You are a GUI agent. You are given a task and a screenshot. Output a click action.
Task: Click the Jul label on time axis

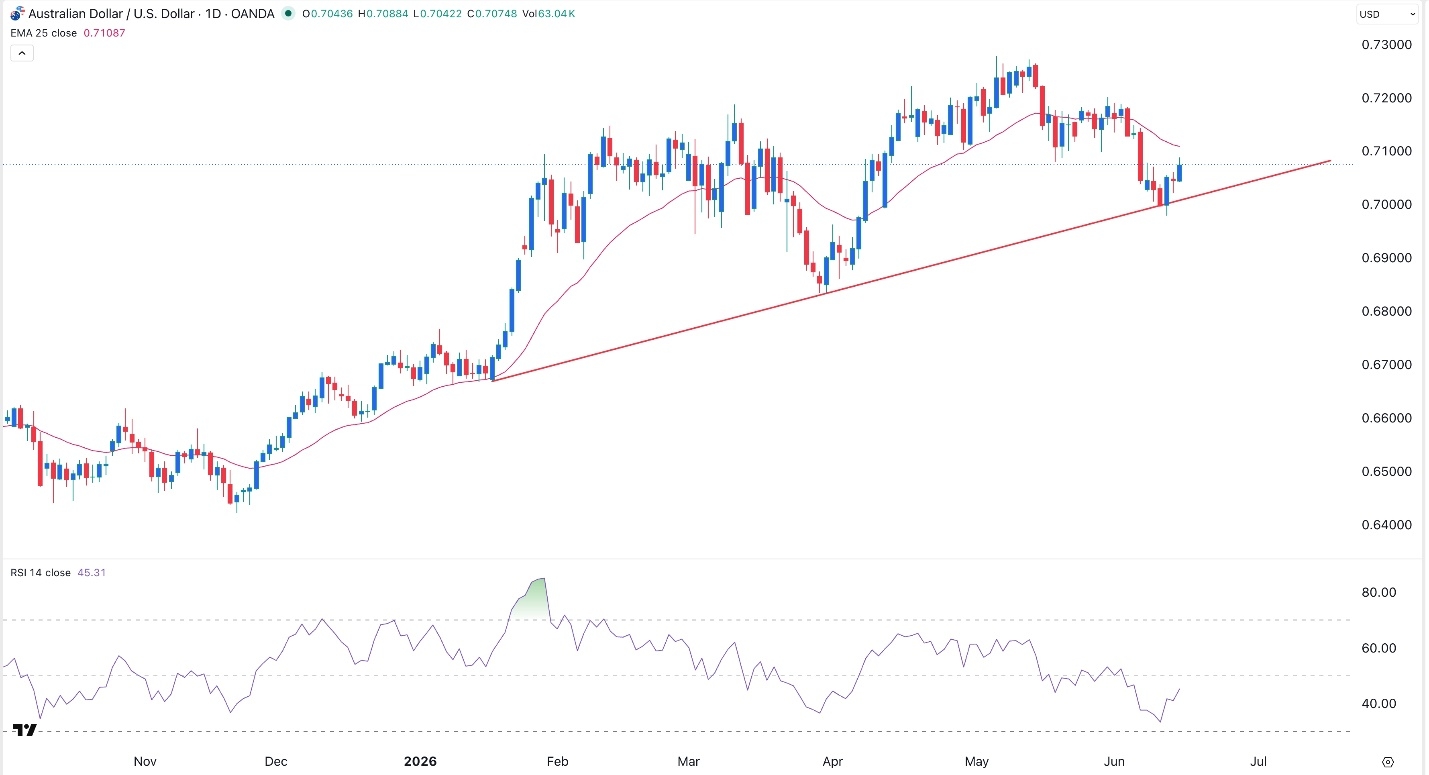click(x=1259, y=762)
